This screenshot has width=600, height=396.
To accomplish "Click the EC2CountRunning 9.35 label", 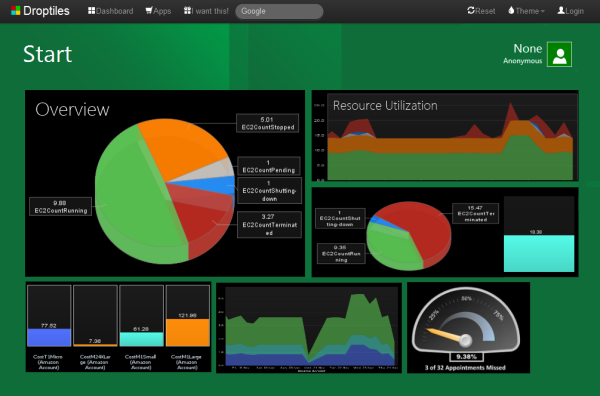I will click(x=341, y=254).
